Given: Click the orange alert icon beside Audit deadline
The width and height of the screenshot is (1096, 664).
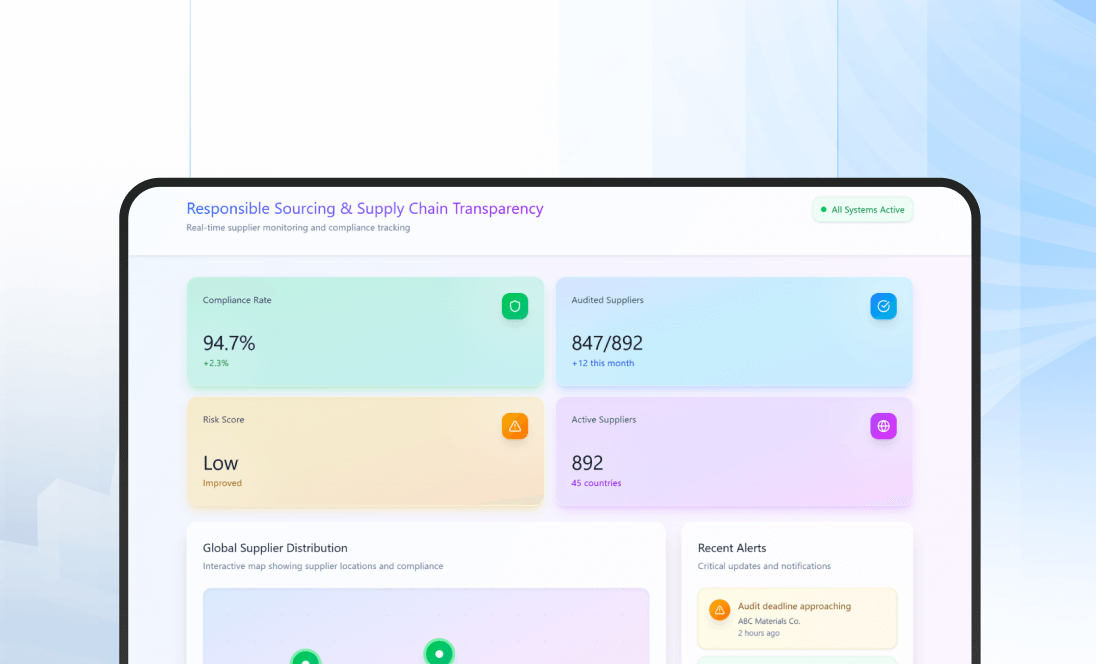Looking at the screenshot, I should click(x=720, y=608).
